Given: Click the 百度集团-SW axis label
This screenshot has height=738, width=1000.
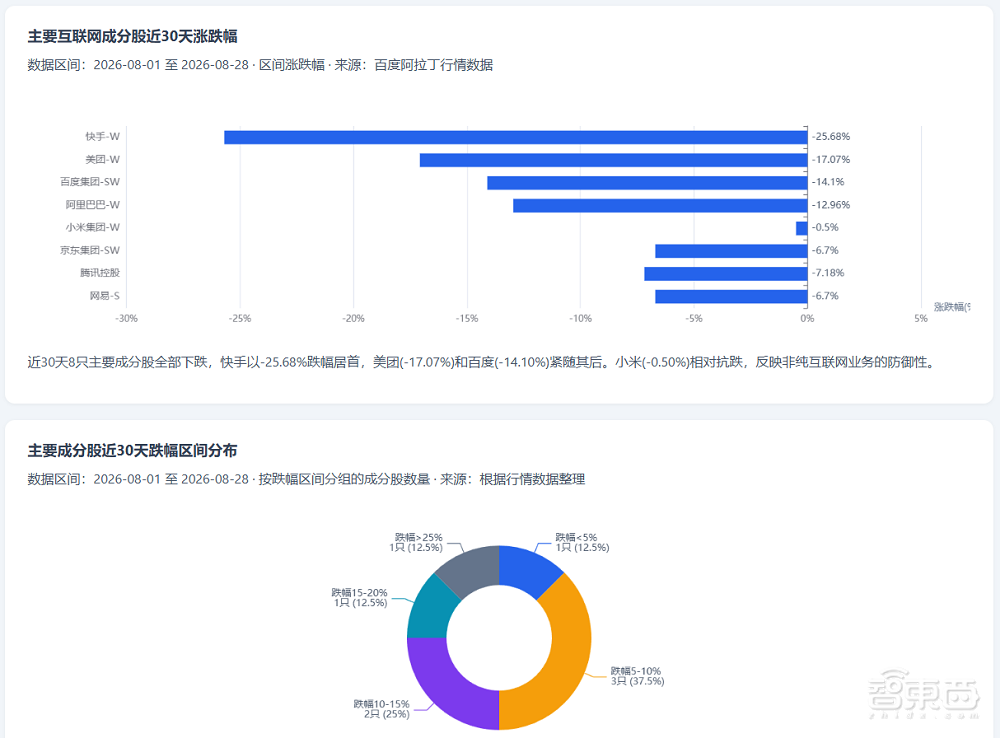Looking at the screenshot, I should [90, 182].
